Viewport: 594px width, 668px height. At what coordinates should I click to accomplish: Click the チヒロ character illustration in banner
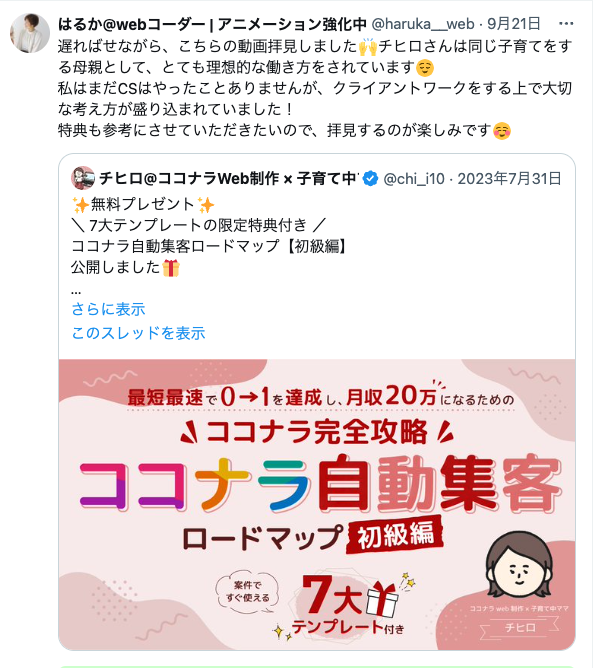[520, 564]
